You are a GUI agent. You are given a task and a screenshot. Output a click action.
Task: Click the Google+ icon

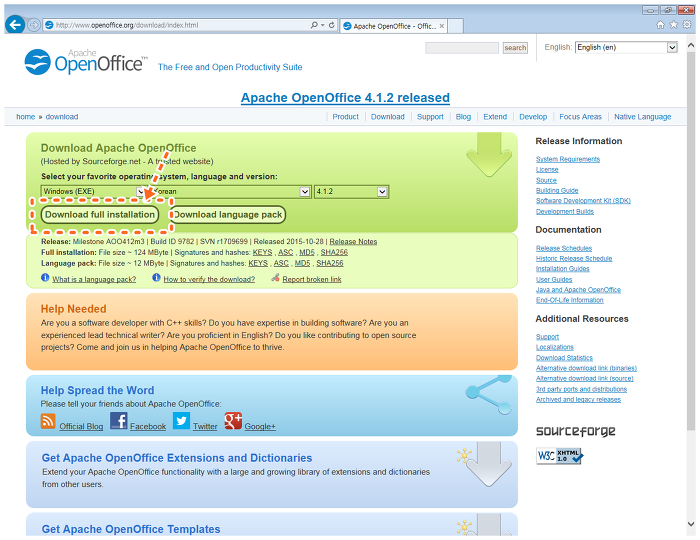[233, 421]
